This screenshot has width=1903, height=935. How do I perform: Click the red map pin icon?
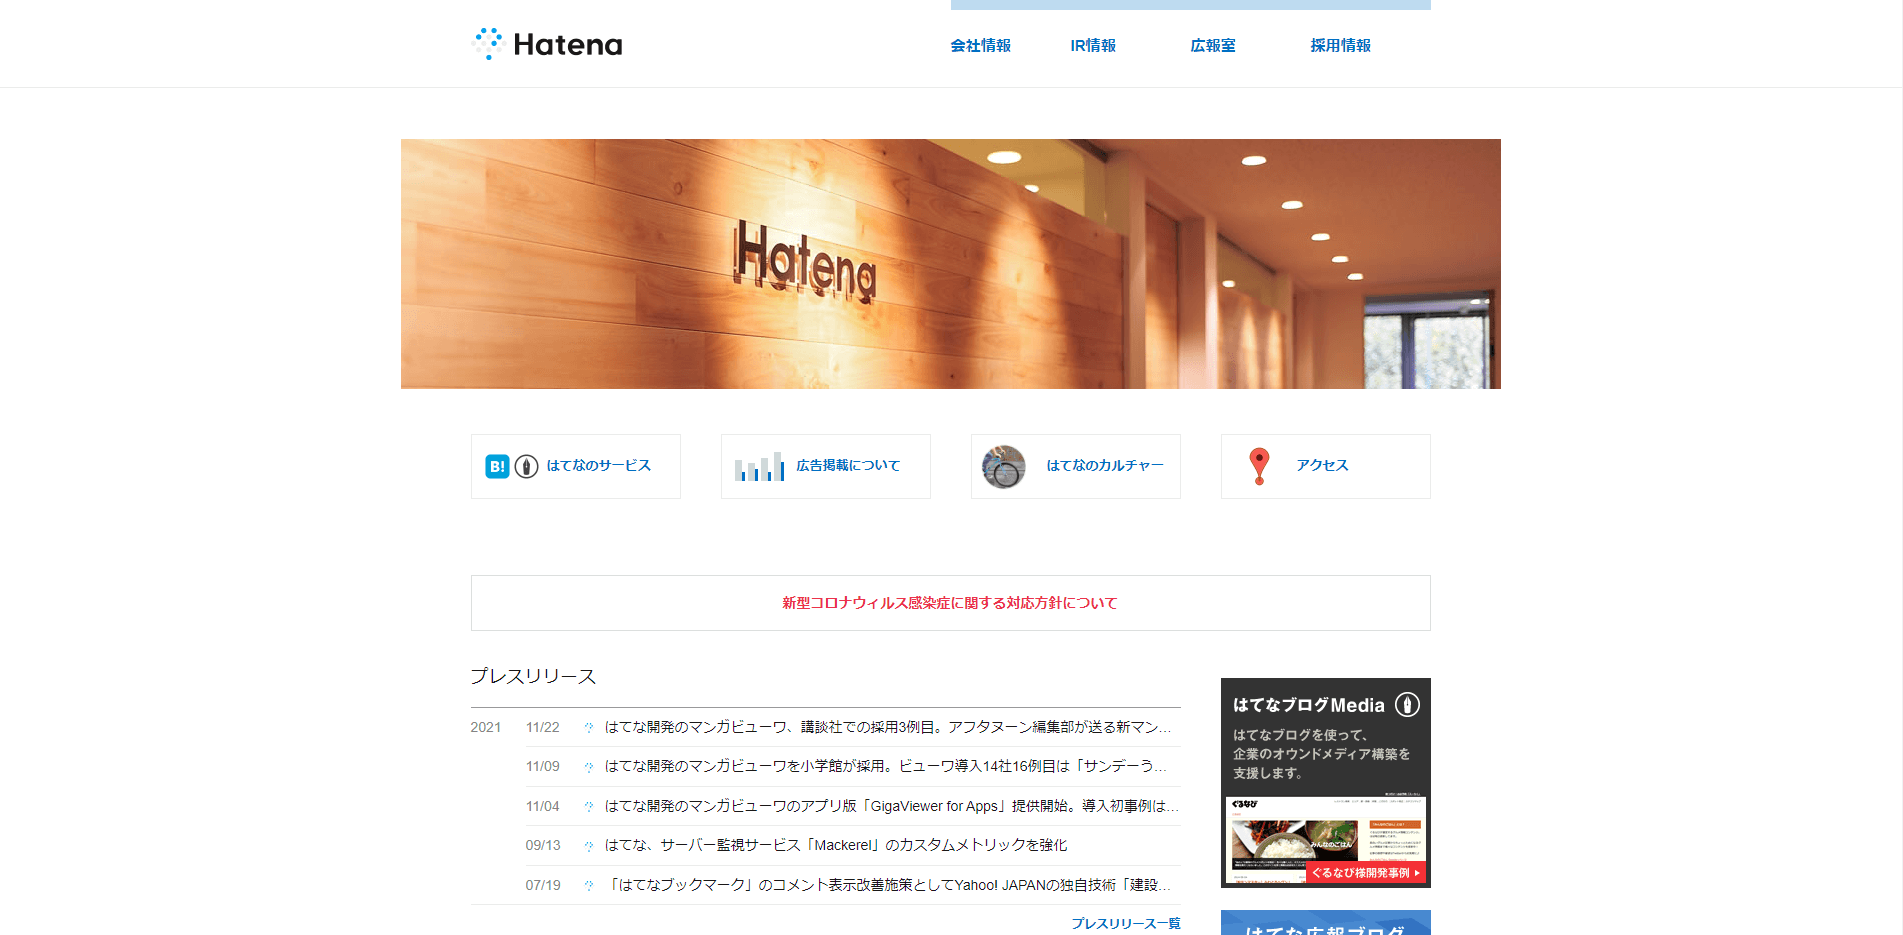1259,466
